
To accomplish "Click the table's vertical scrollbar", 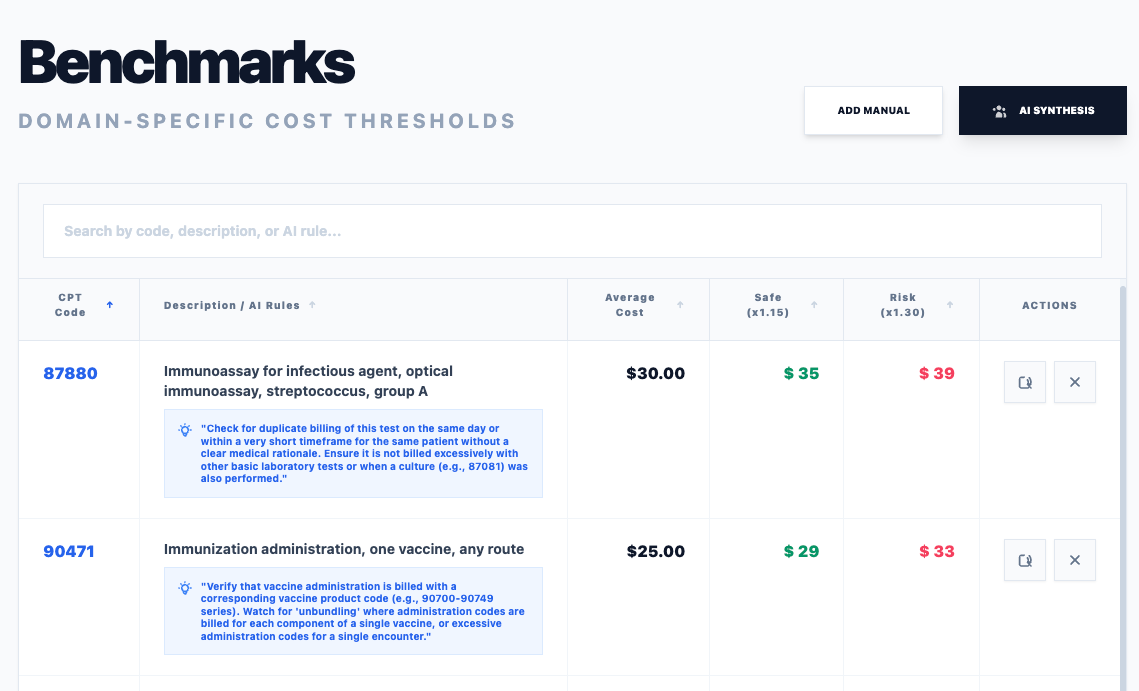I will (x=1122, y=480).
